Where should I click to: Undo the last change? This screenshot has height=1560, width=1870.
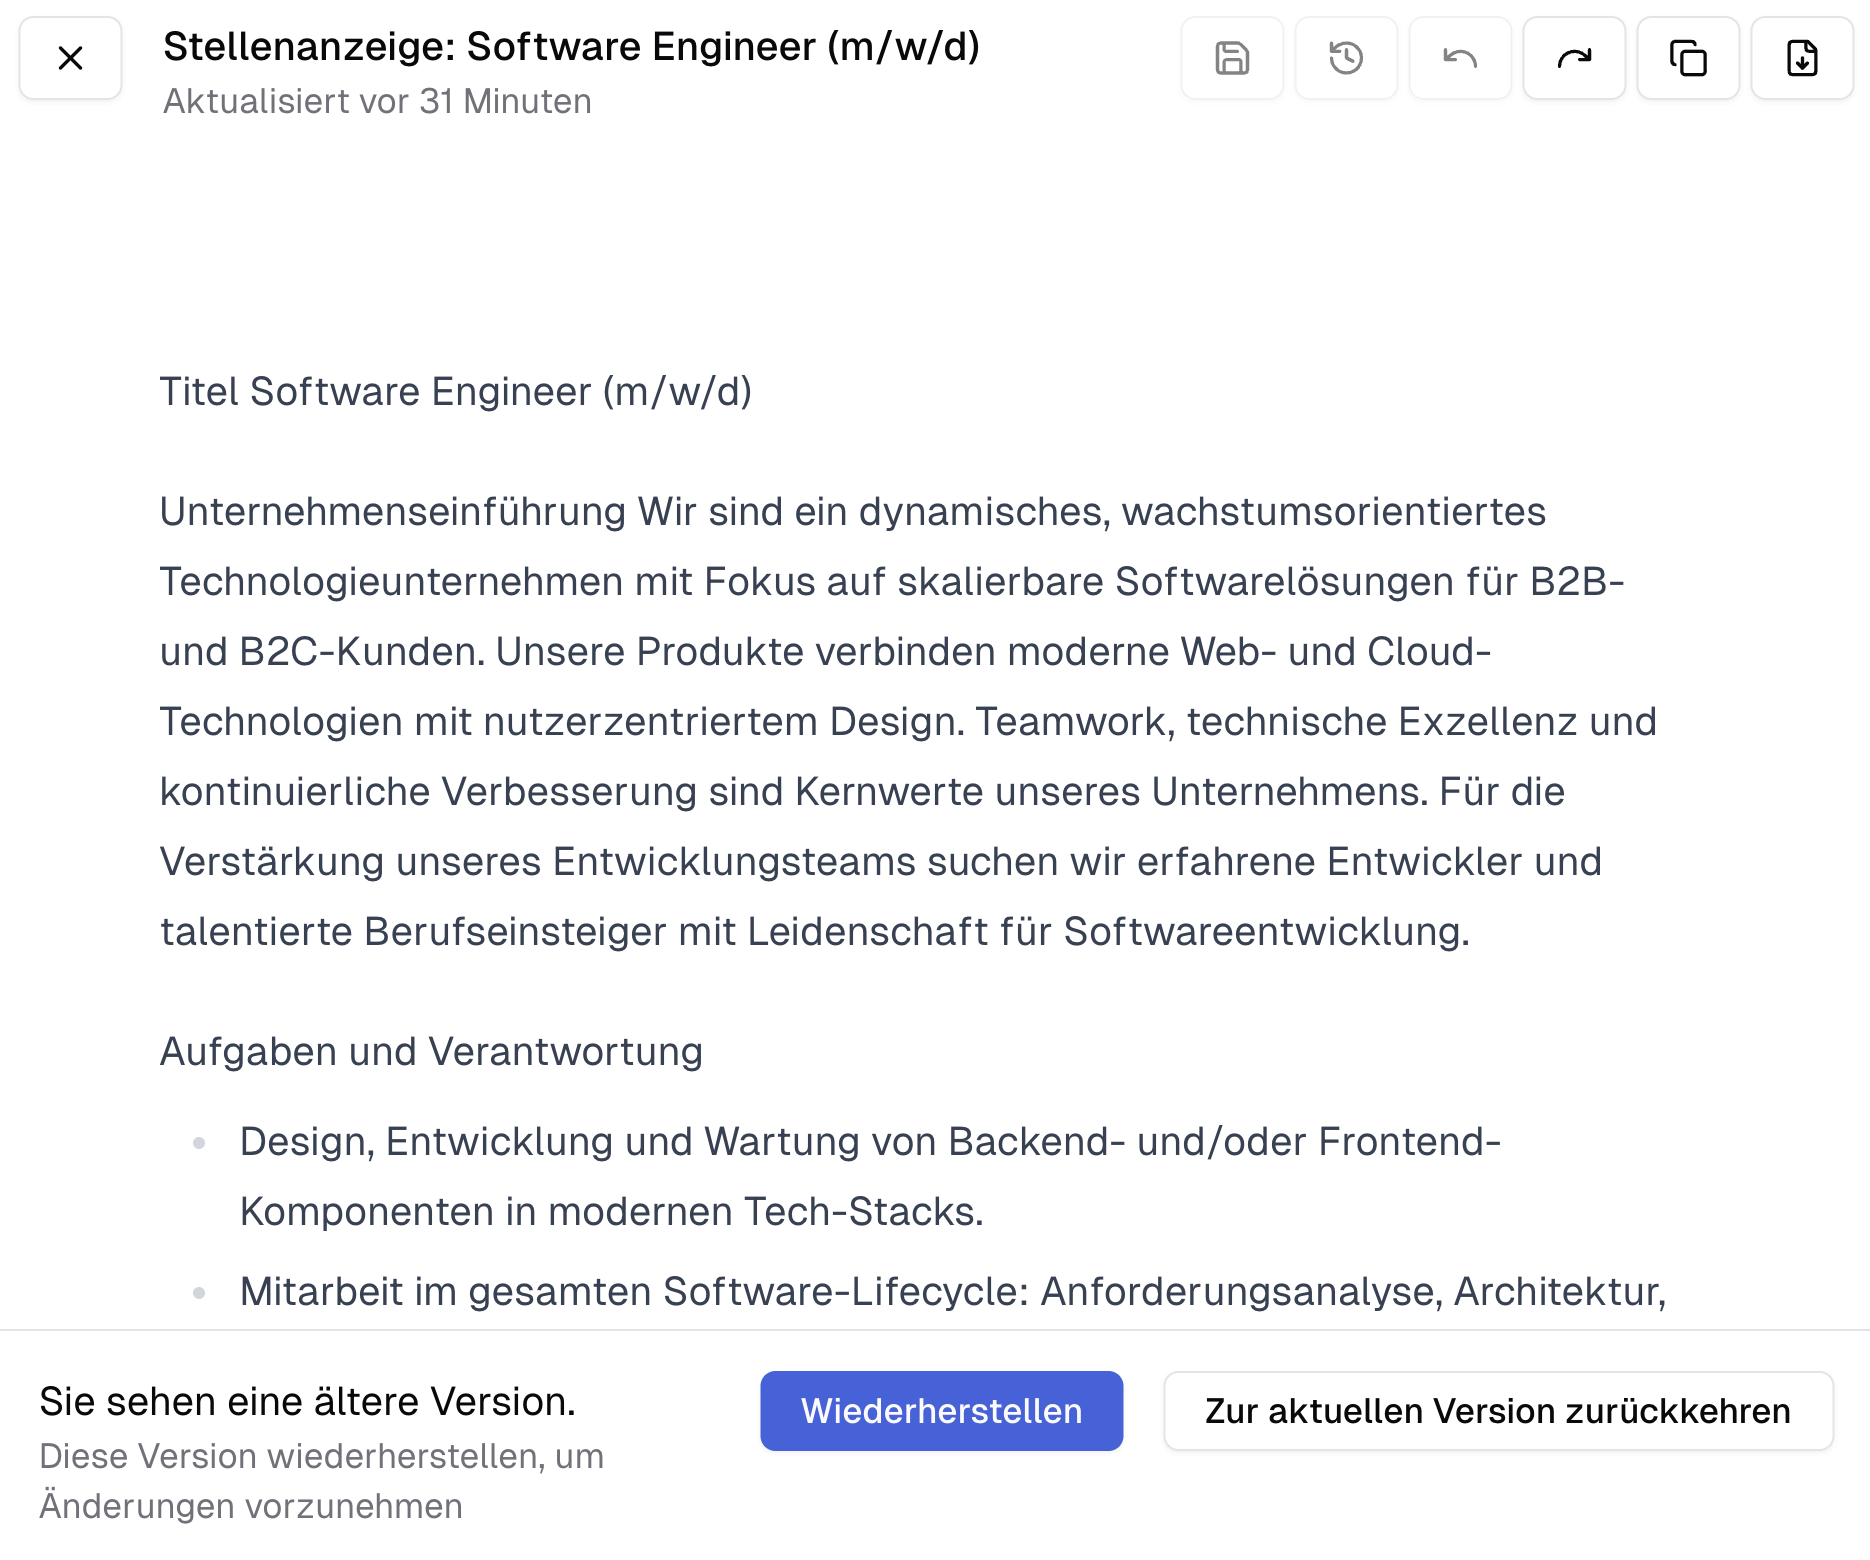pos(1459,58)
